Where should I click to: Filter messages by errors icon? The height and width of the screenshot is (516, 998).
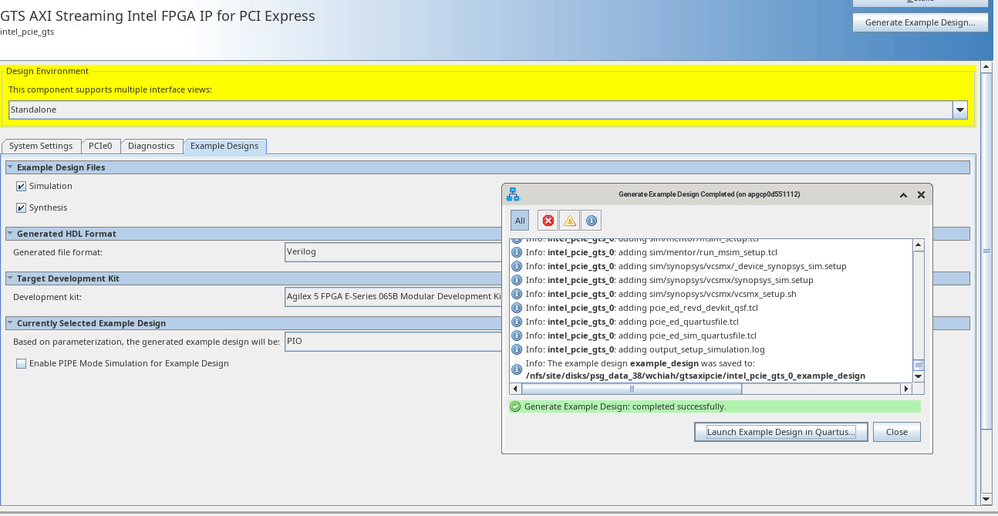(548, 221)
